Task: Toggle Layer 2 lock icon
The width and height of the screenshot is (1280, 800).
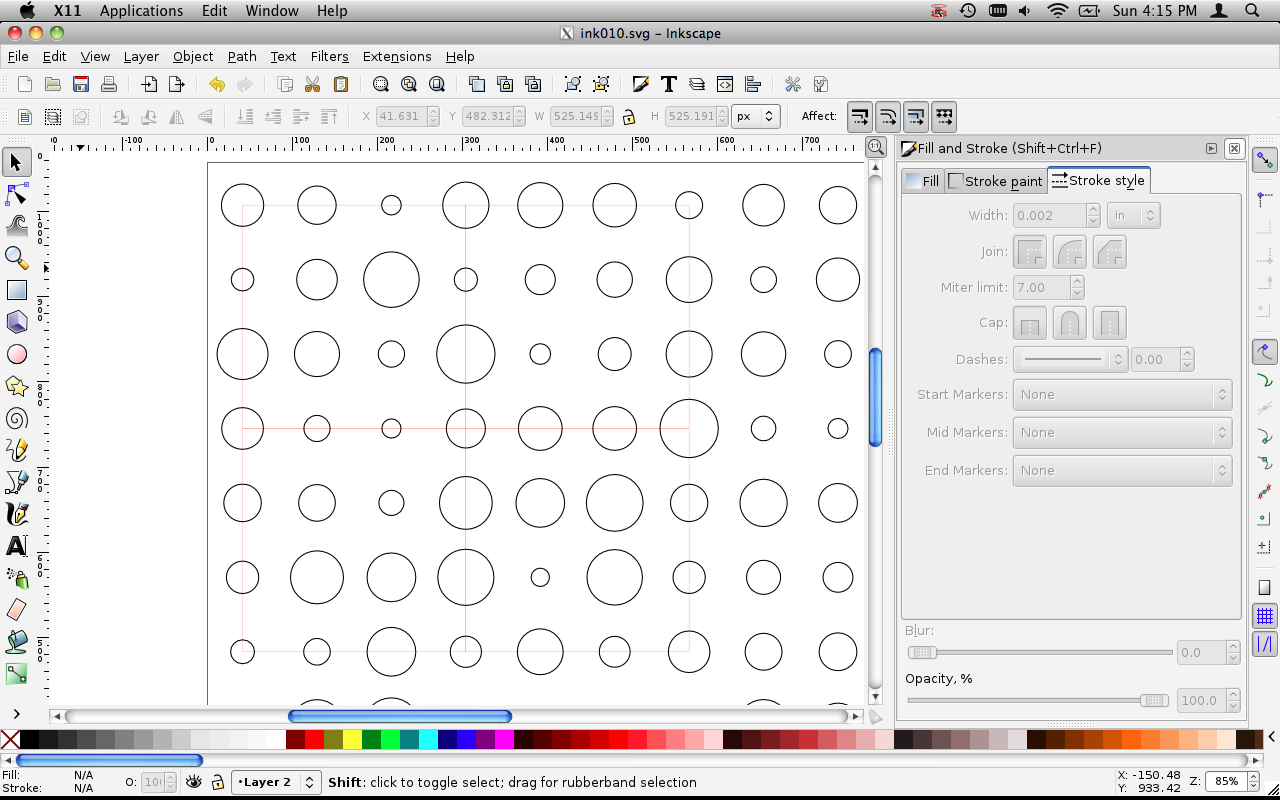Action: click(x=217, y=782)
